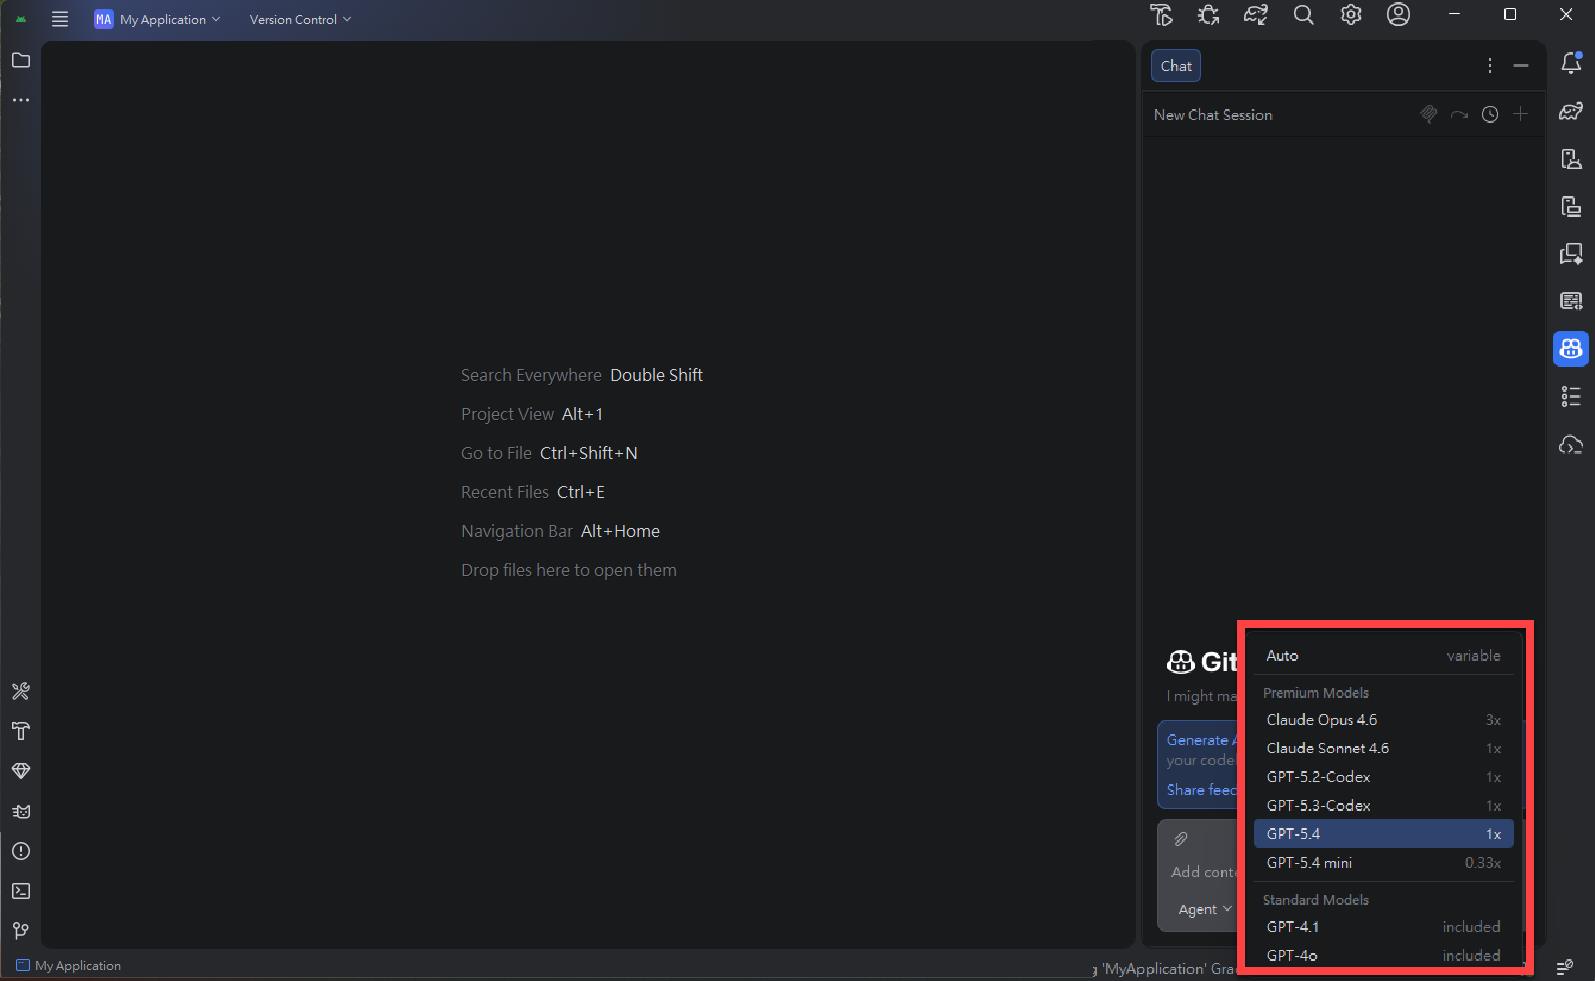This screenshot has height=981, width=1595.
Task: Open the Terminal tool window
Action: click(x=21, y=891)
